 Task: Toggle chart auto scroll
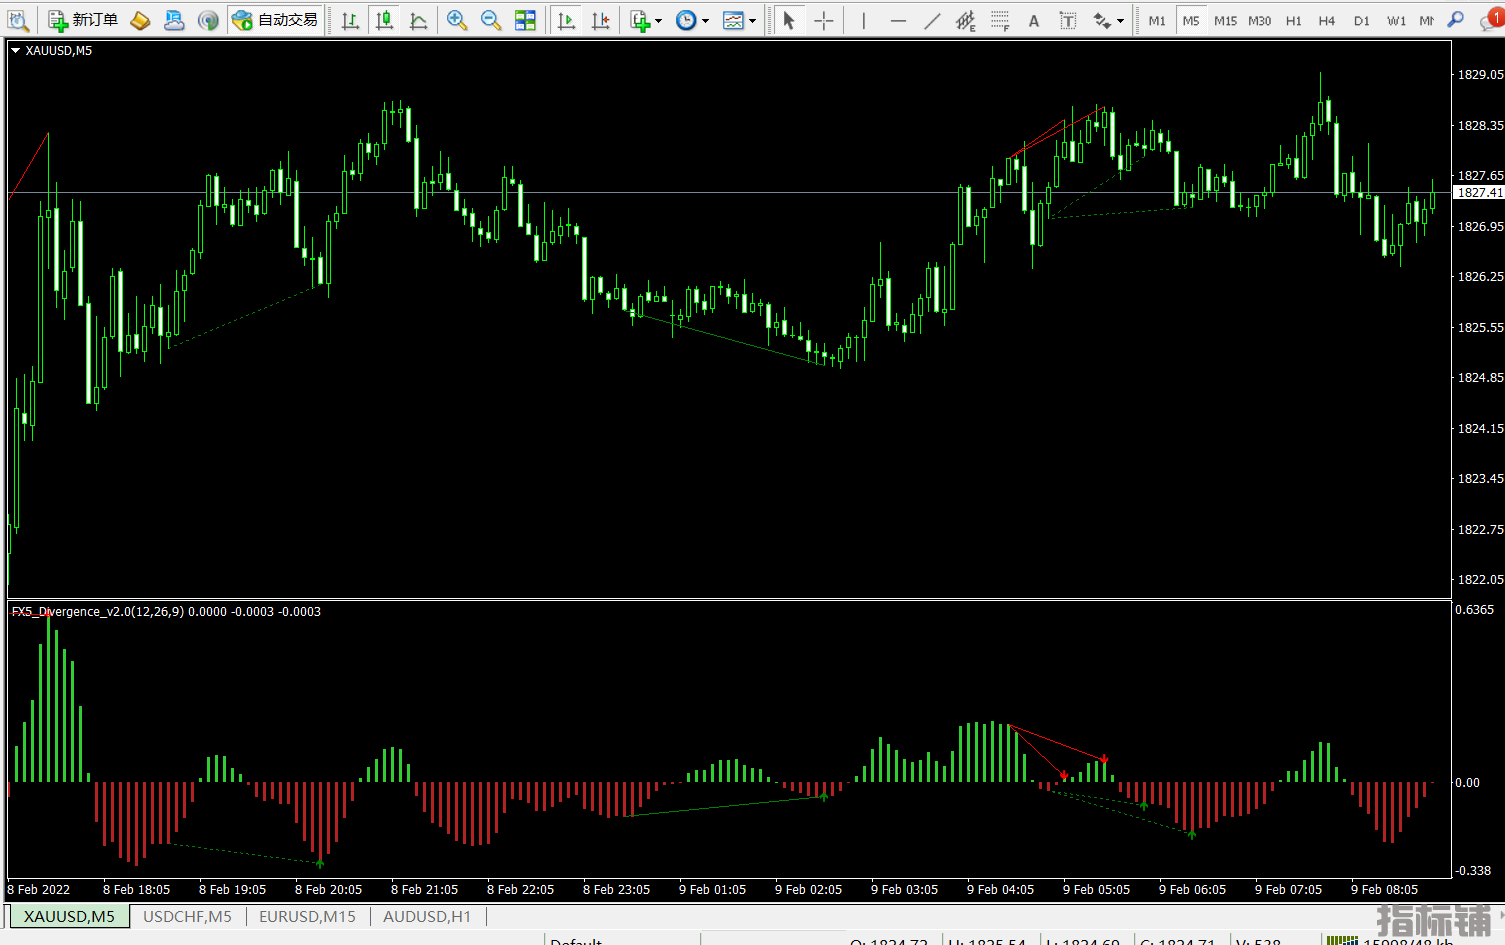pos(566,20)
